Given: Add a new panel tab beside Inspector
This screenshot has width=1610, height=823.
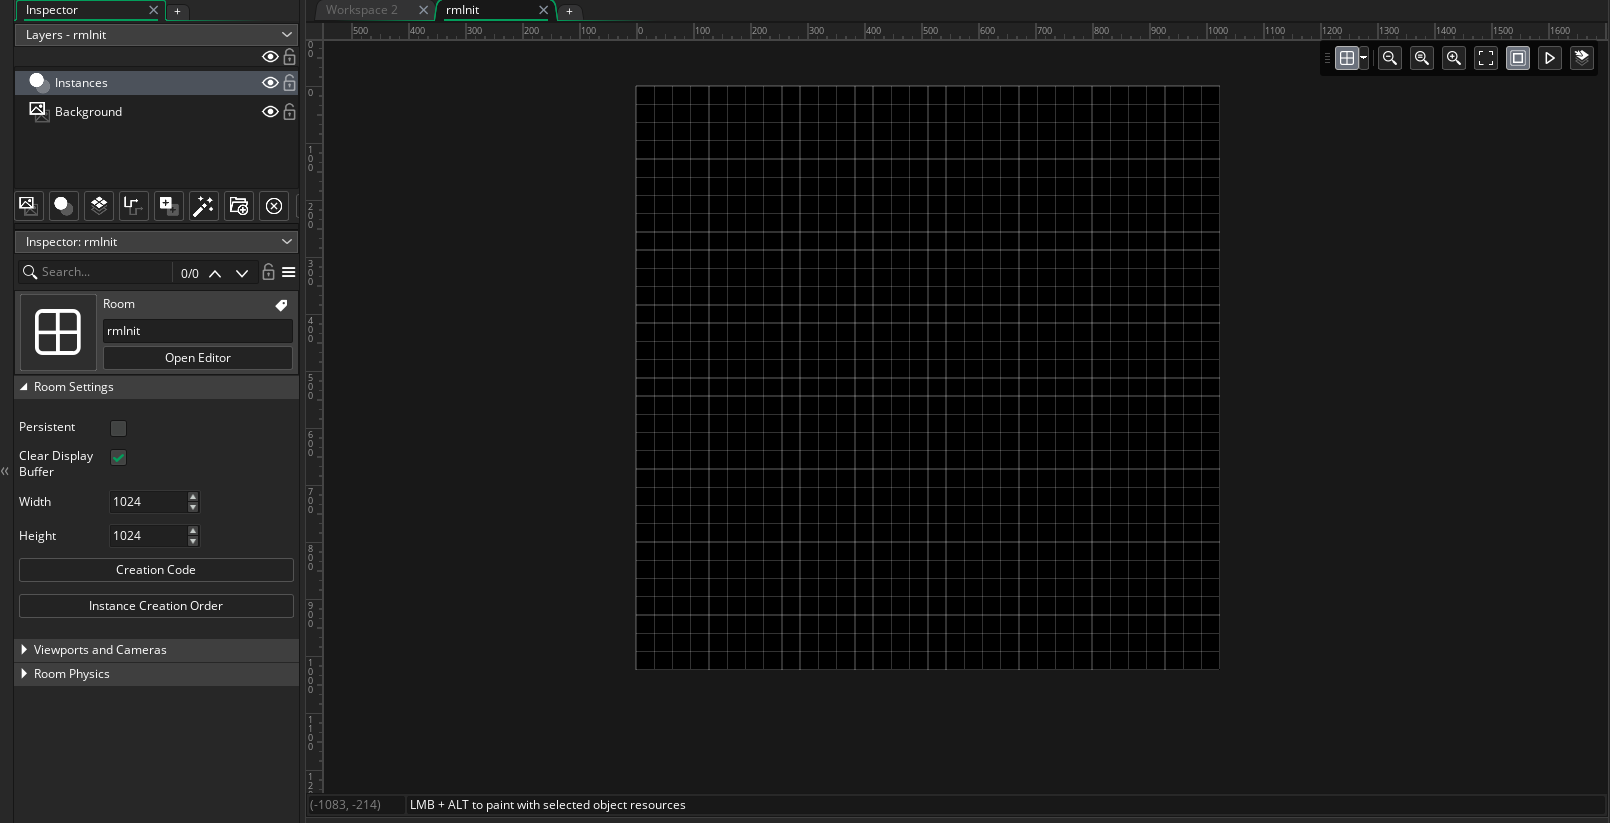Looking at the screenshot, I should [x=177, y=11].
